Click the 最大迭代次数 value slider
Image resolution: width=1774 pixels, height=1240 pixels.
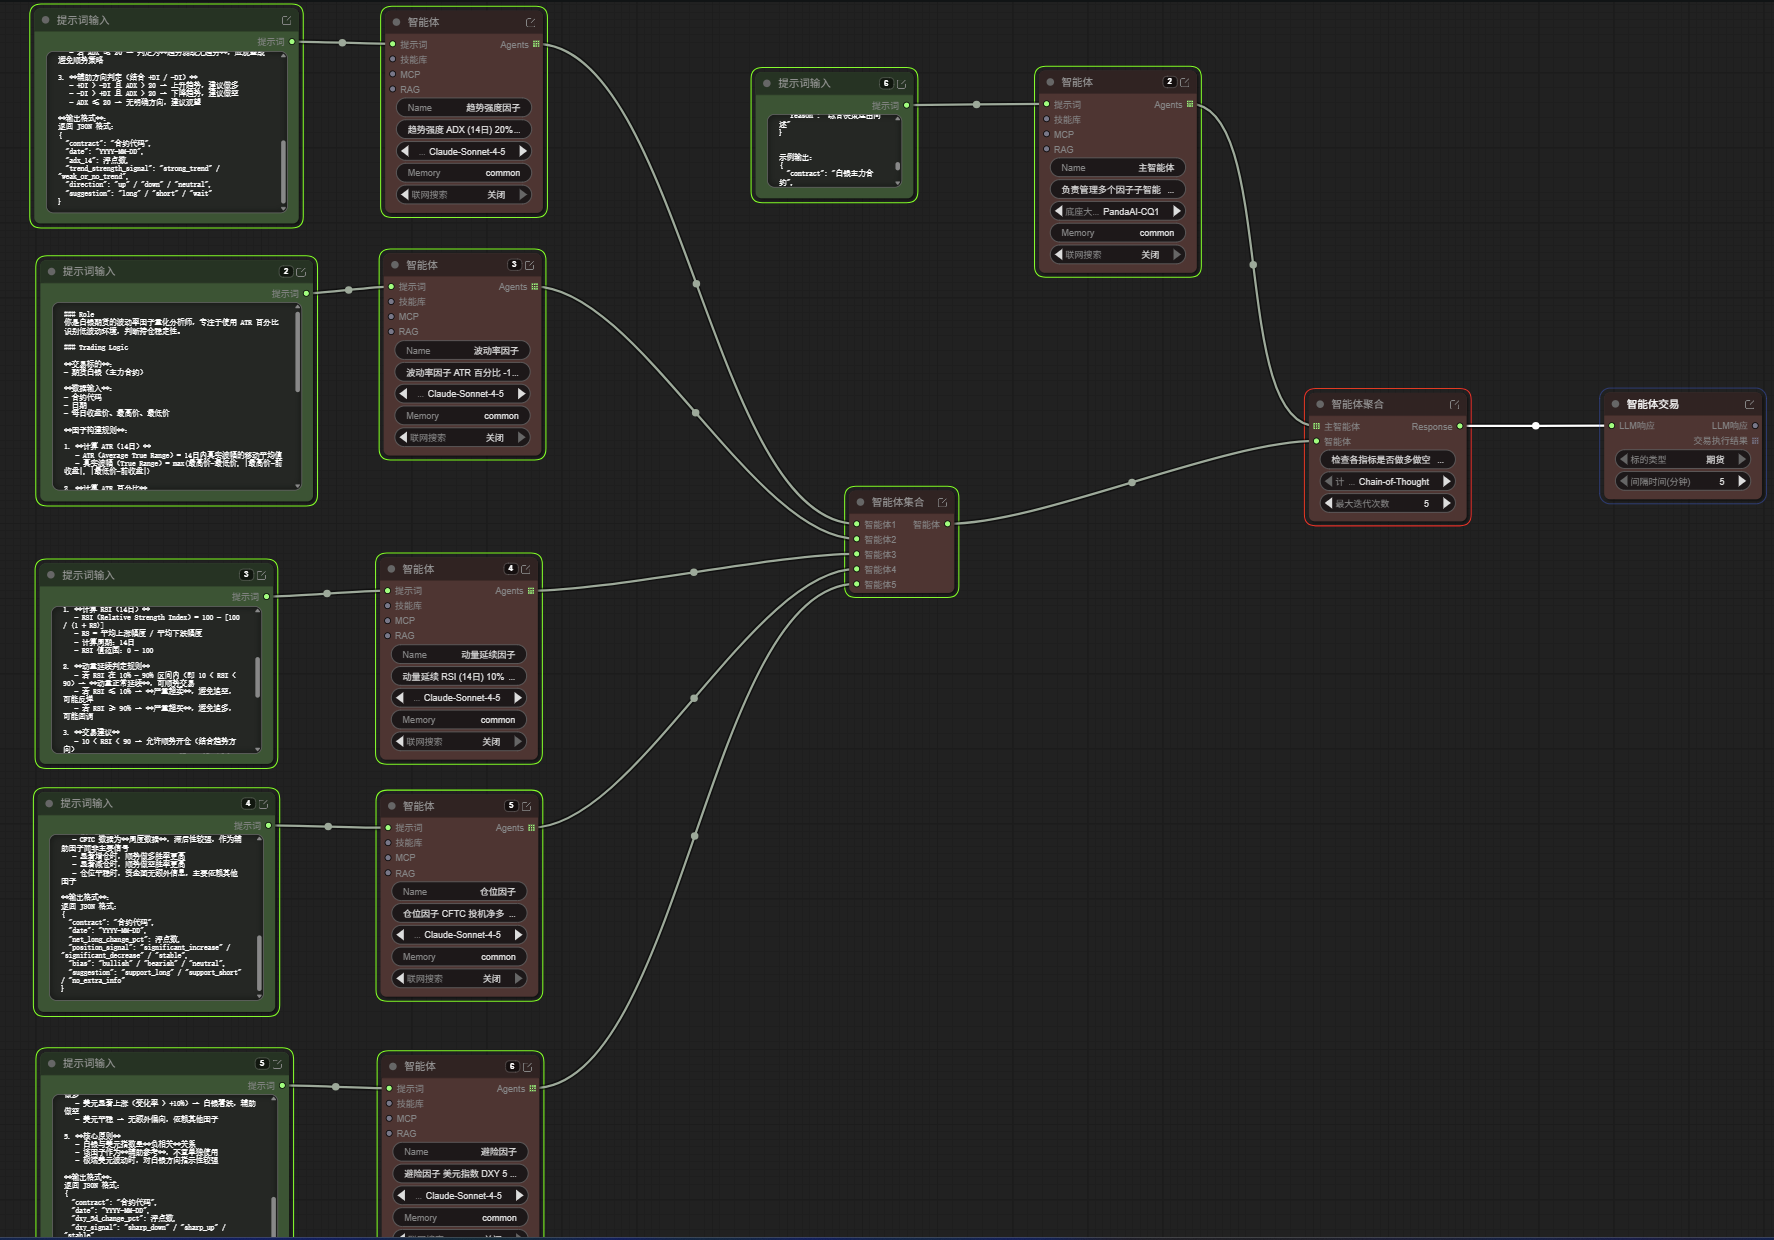click(x=1387, y=504)
